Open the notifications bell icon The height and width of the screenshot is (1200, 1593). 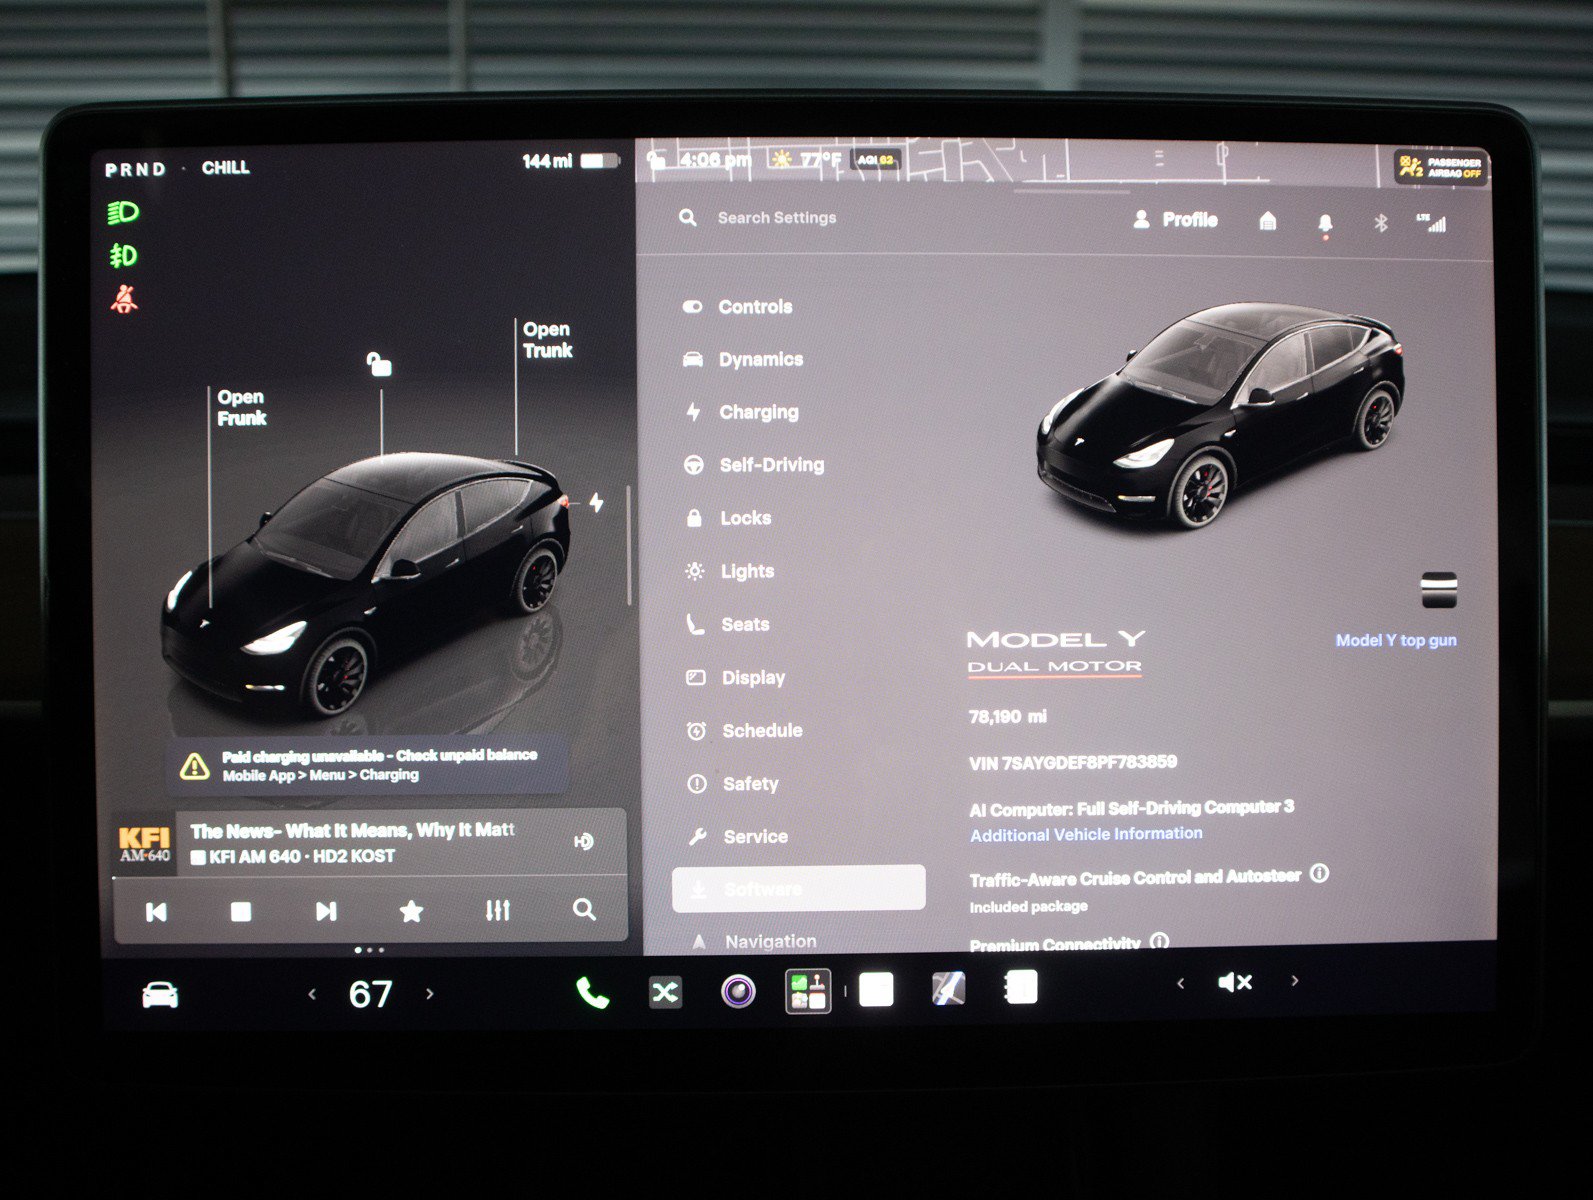1325,223
